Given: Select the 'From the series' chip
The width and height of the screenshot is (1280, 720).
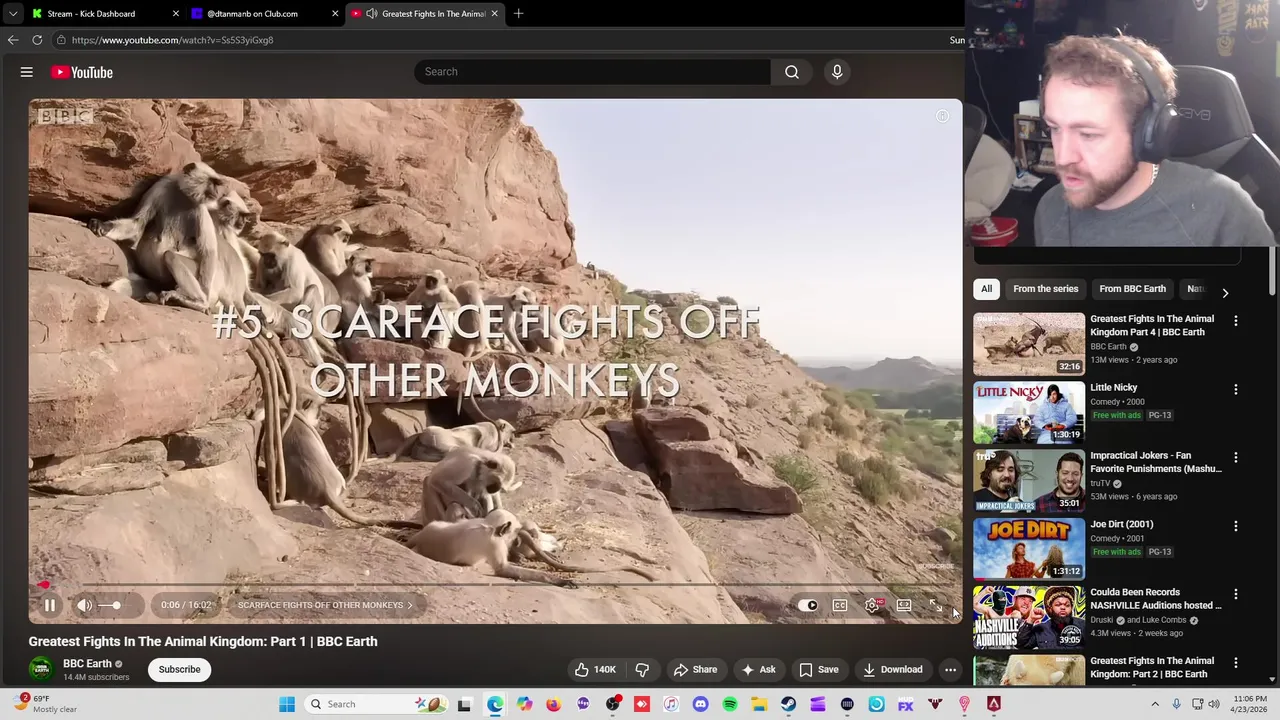Looking at the screenshot, I should pyautogui.click(x=1046, y=289).
